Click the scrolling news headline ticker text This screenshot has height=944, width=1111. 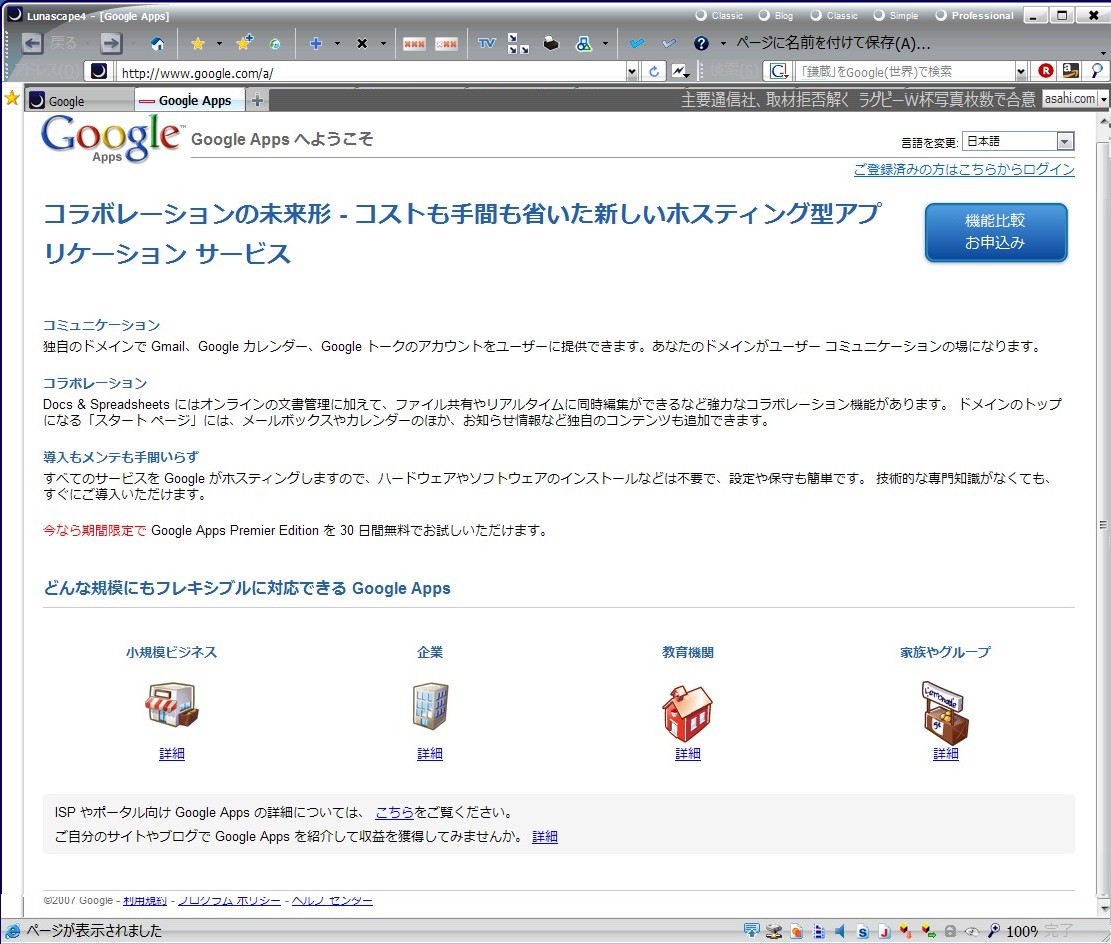[858, 99]
